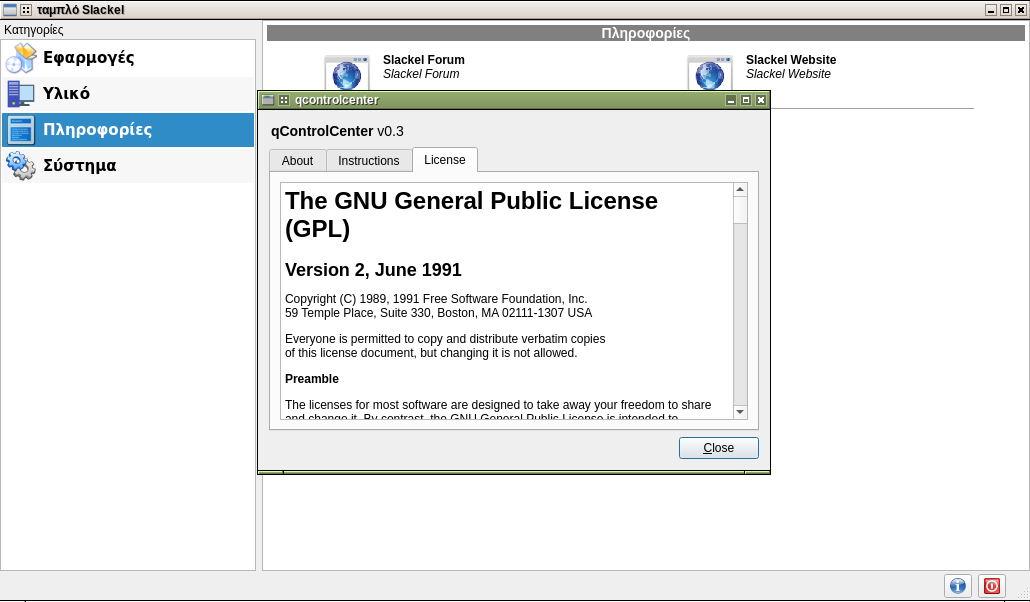Click the scroll down arrow in License text

tap(740, 412)
